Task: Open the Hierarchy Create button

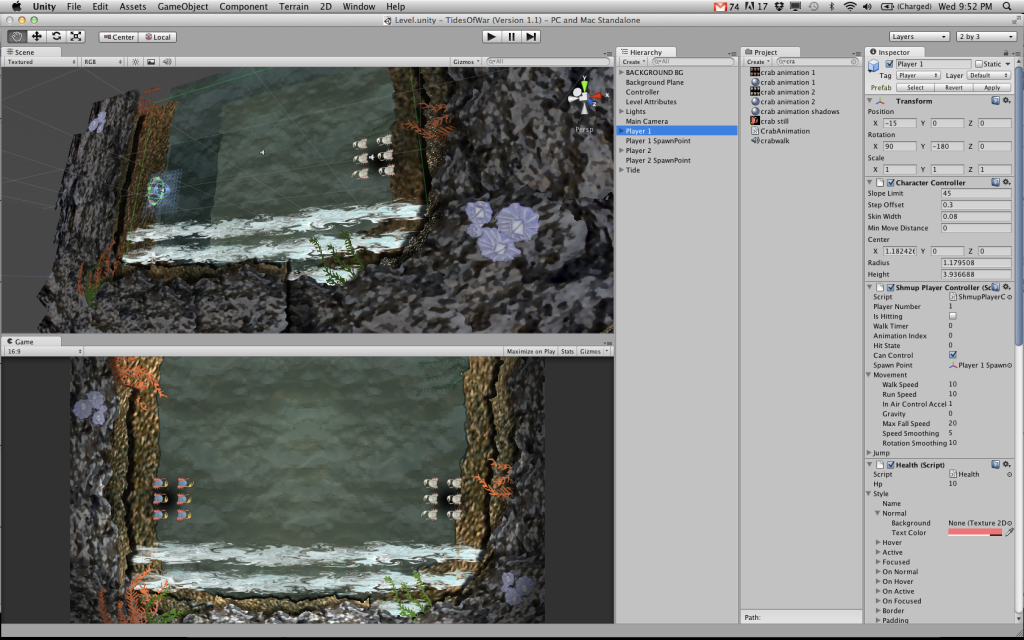Action: click(633, 61)
